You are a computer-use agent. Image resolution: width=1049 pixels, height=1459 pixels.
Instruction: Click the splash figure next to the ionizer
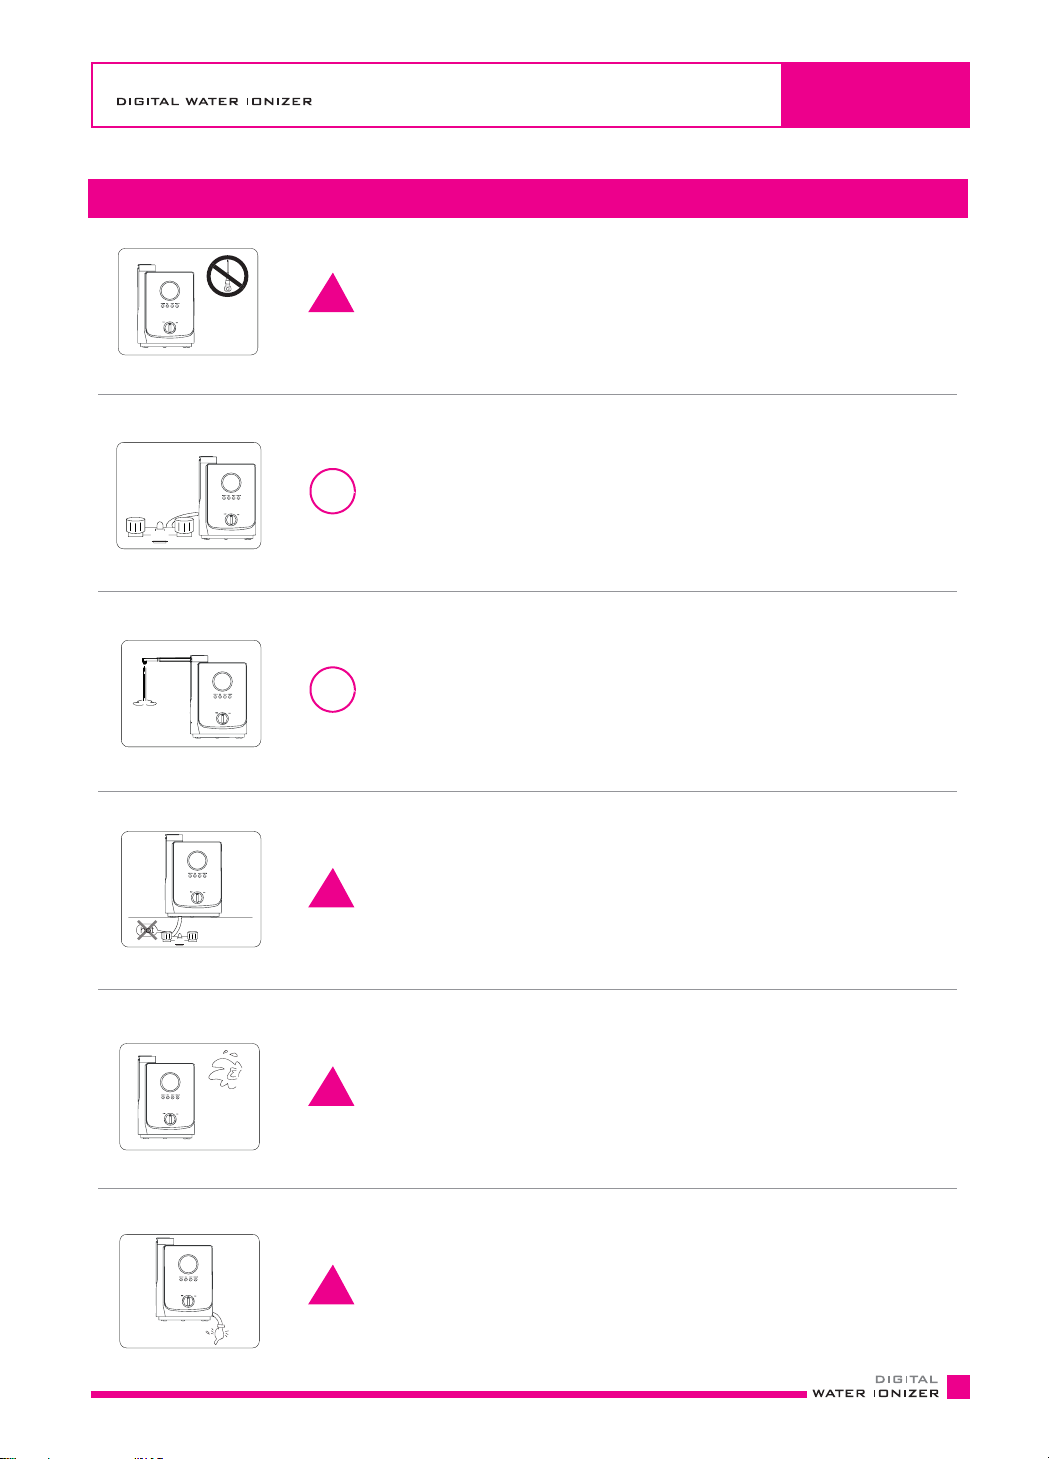point(227,1075)
